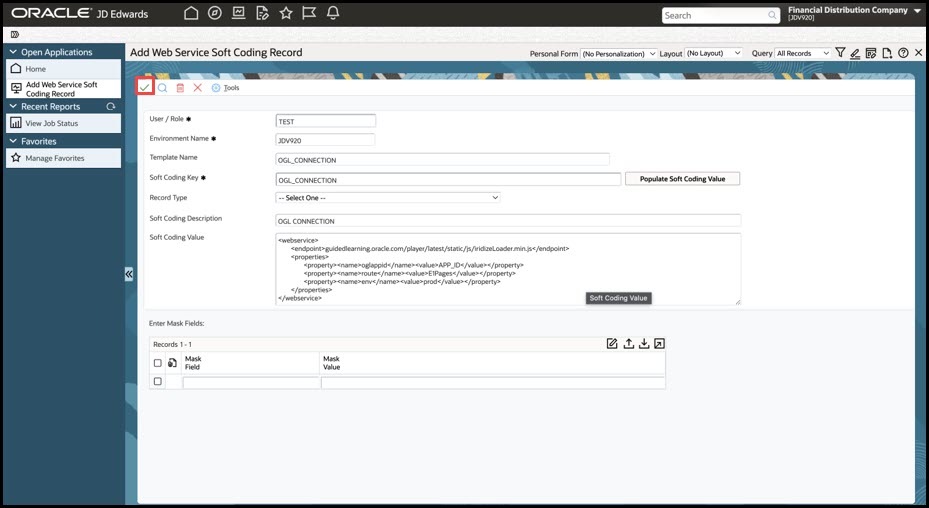Click the OK checkmark save icon

tap(145, 87)
